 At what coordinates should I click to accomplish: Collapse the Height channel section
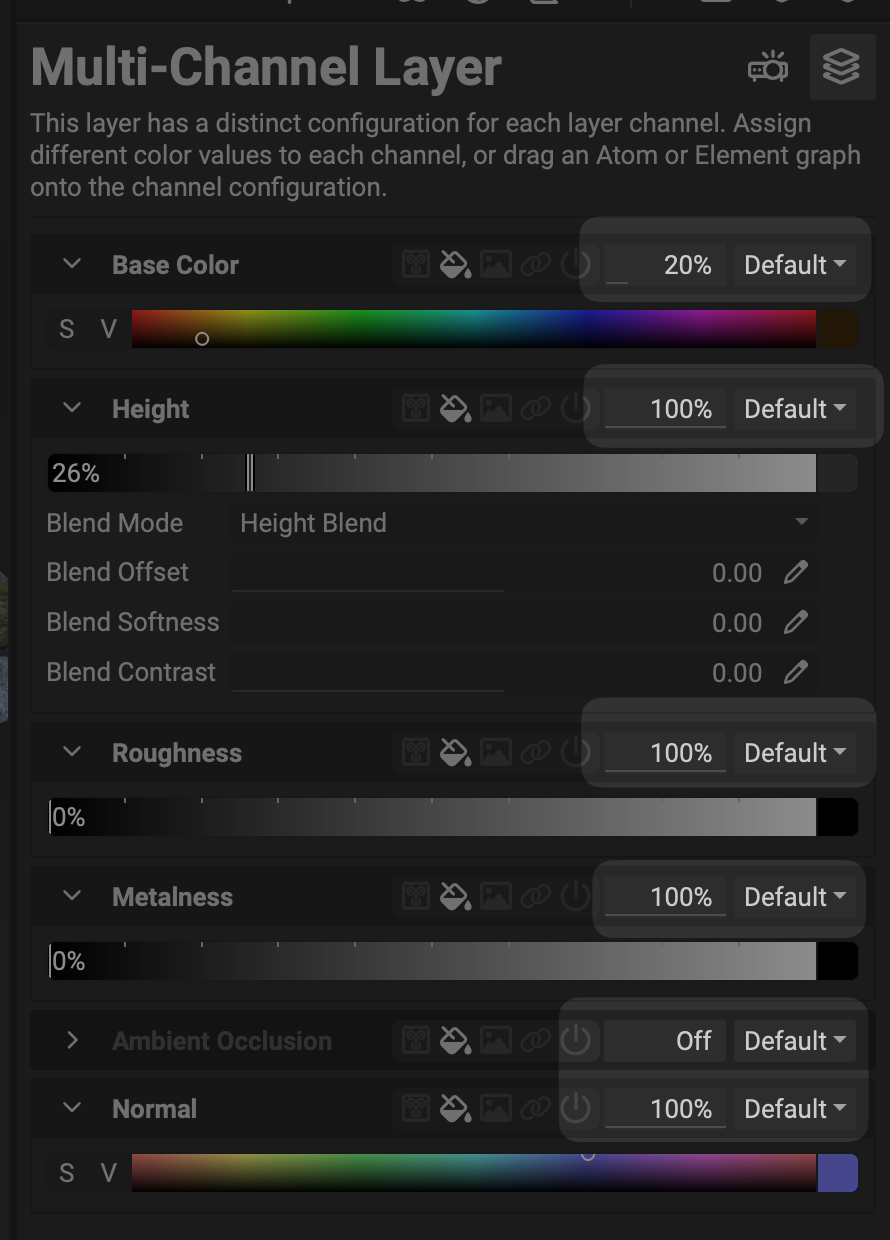(72, 409)
